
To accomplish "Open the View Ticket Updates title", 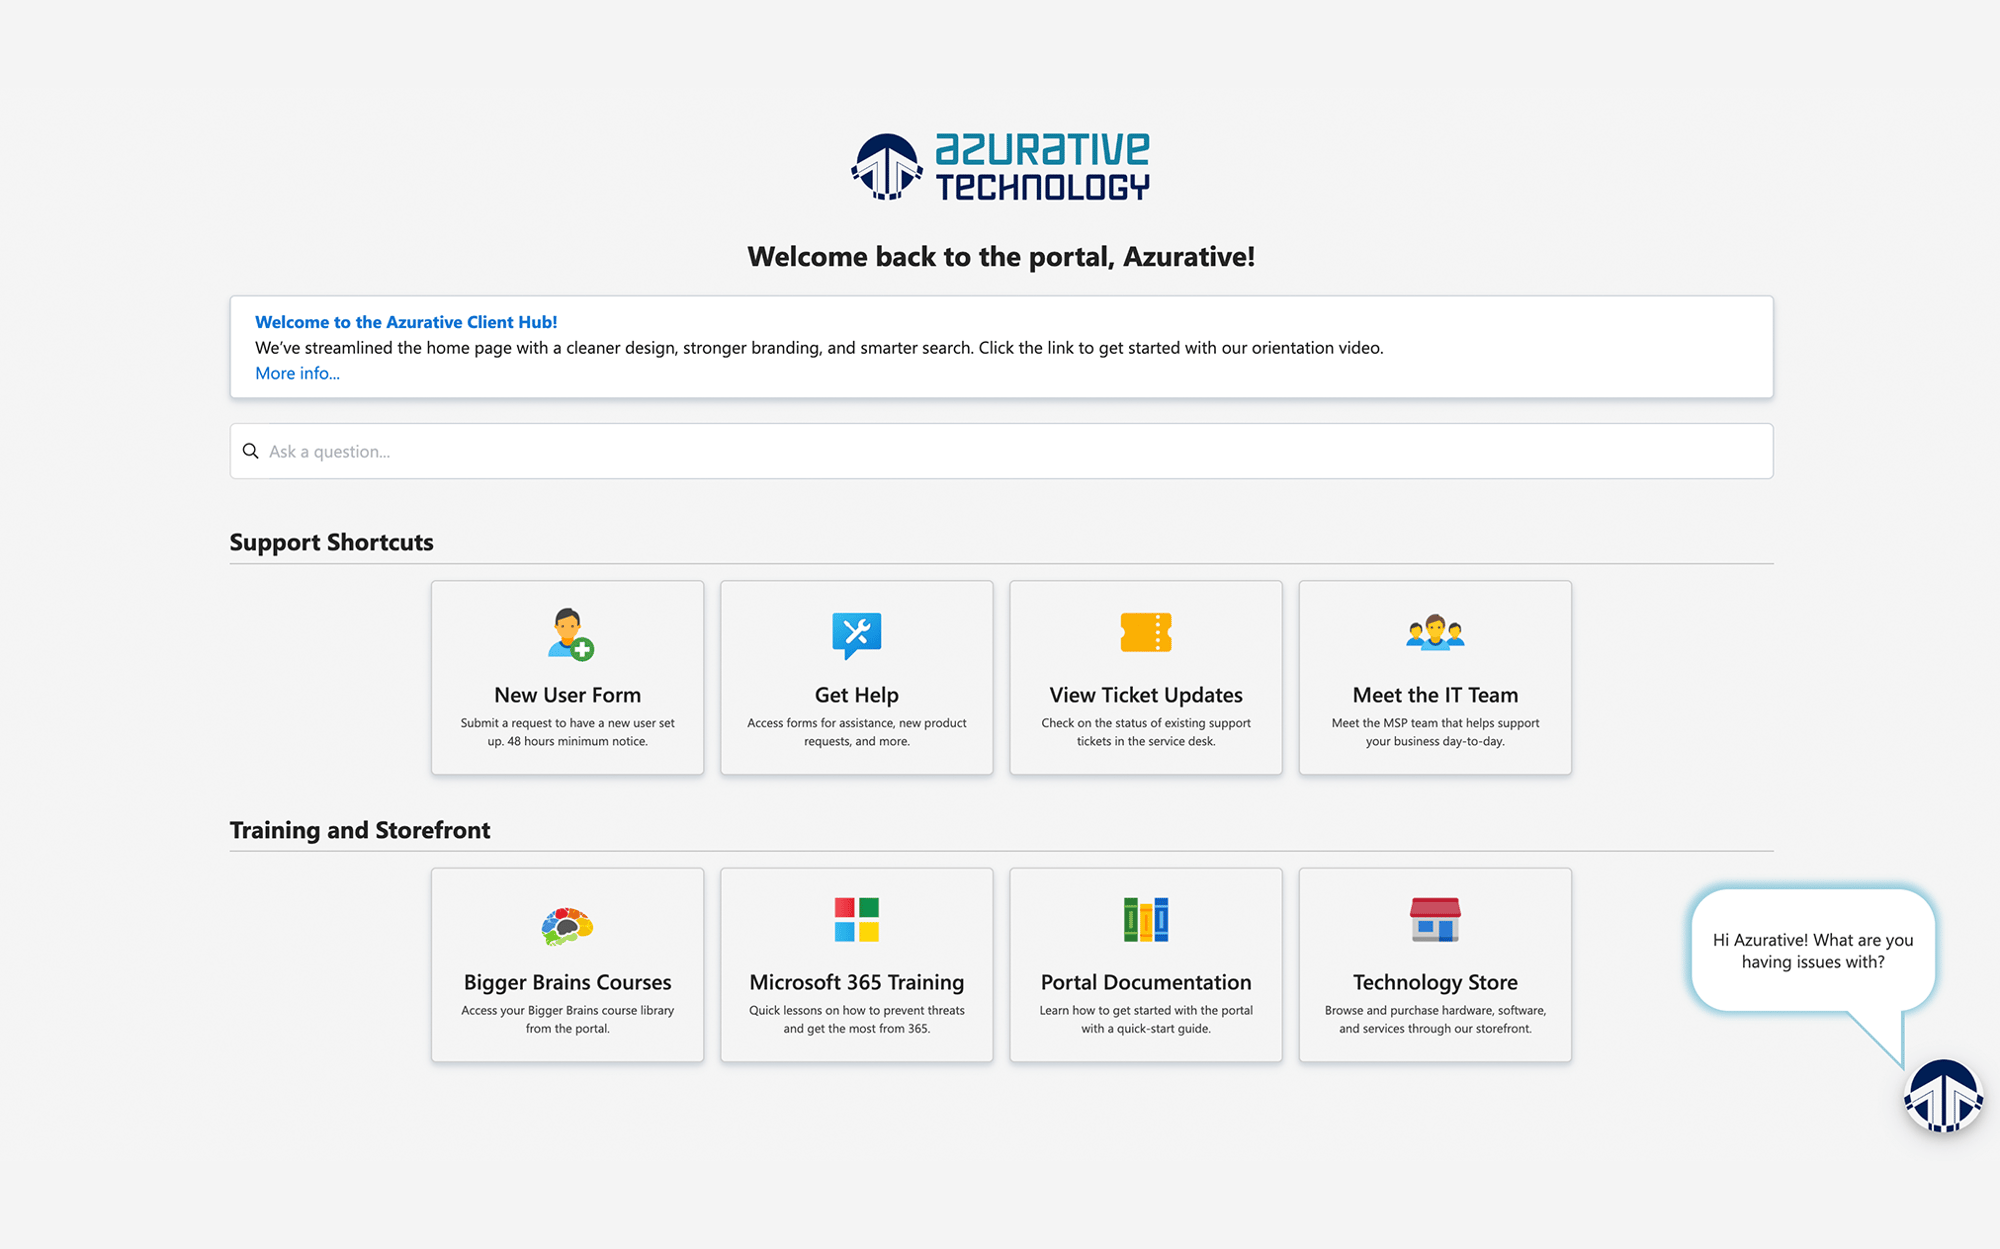I will [x=1146, y=695].
